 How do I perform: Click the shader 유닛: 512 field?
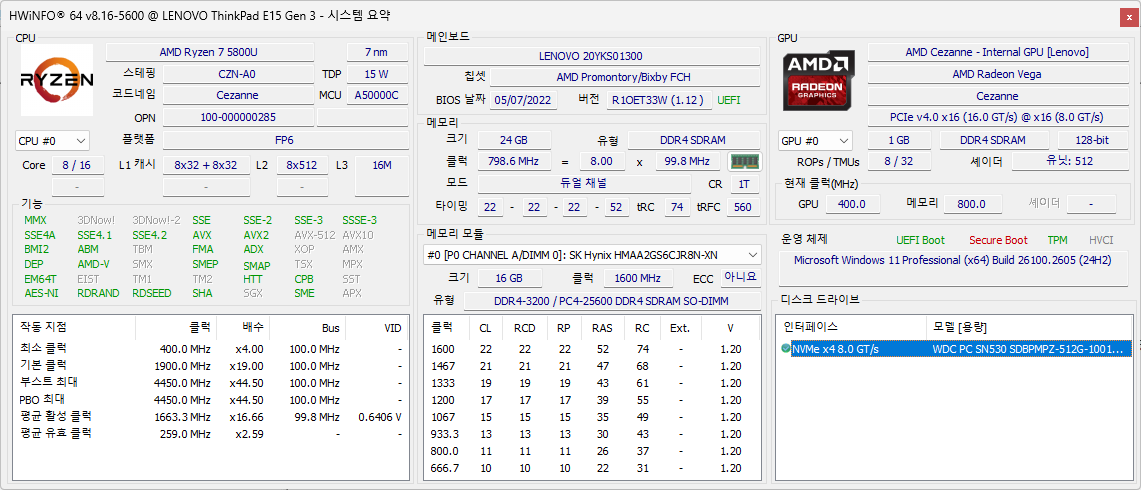[x=1069, y=161]
